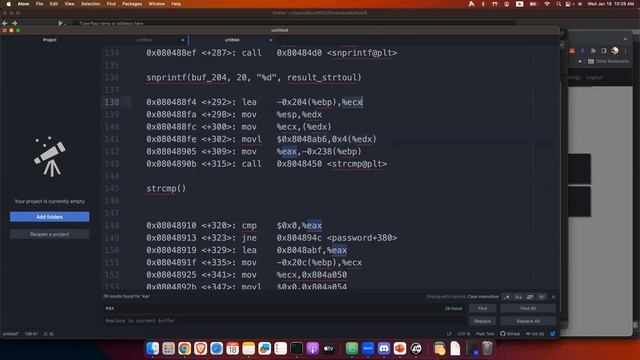Open Reminders from the Dock
The width and height of the screenshot is (640, 360).
coord(280,349)
